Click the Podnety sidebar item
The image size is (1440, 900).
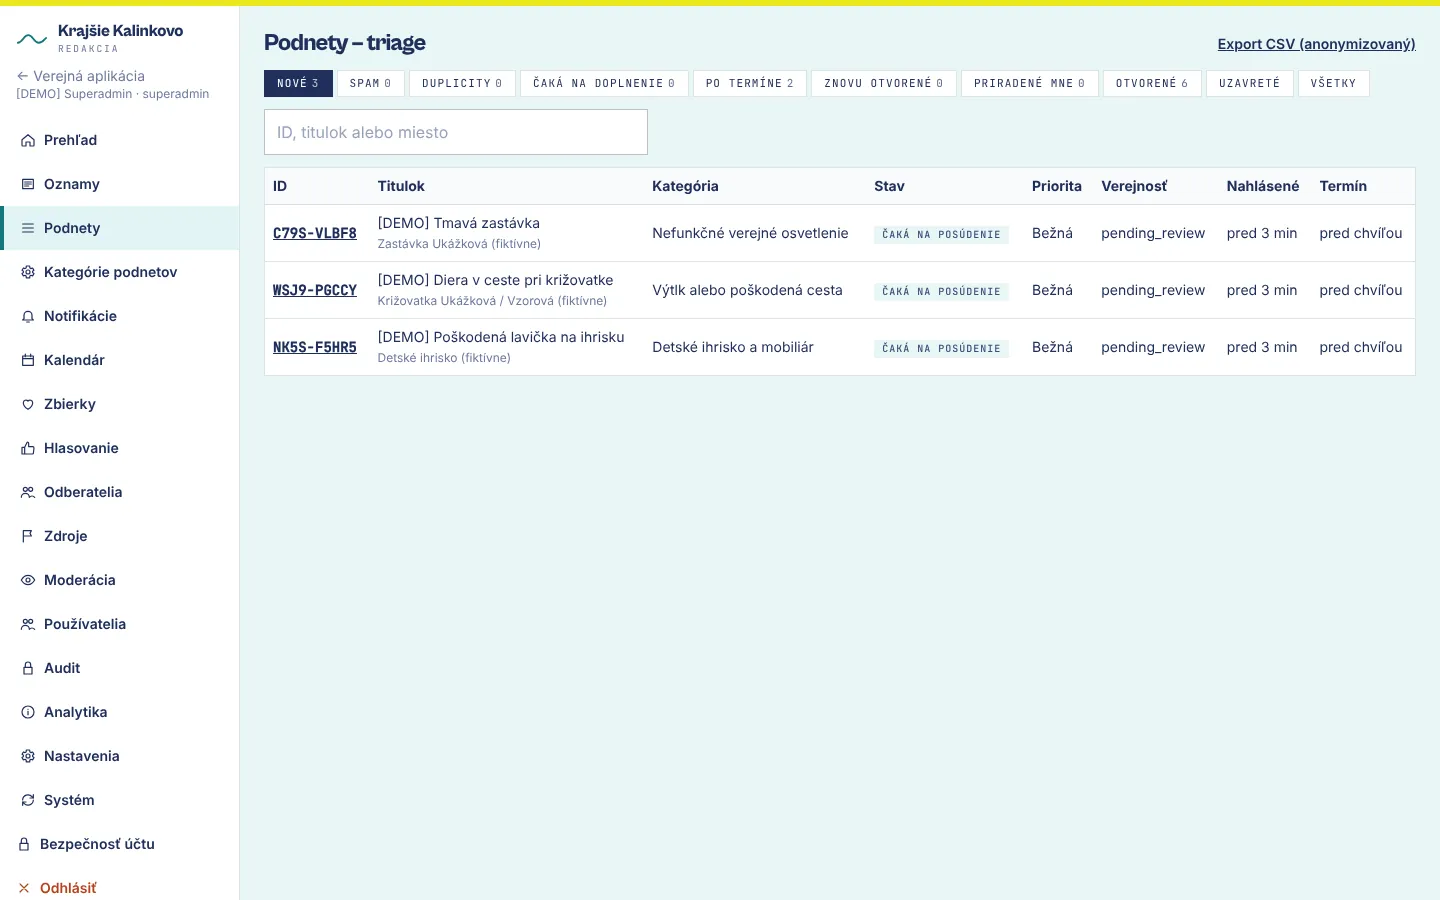coord(120,228)
